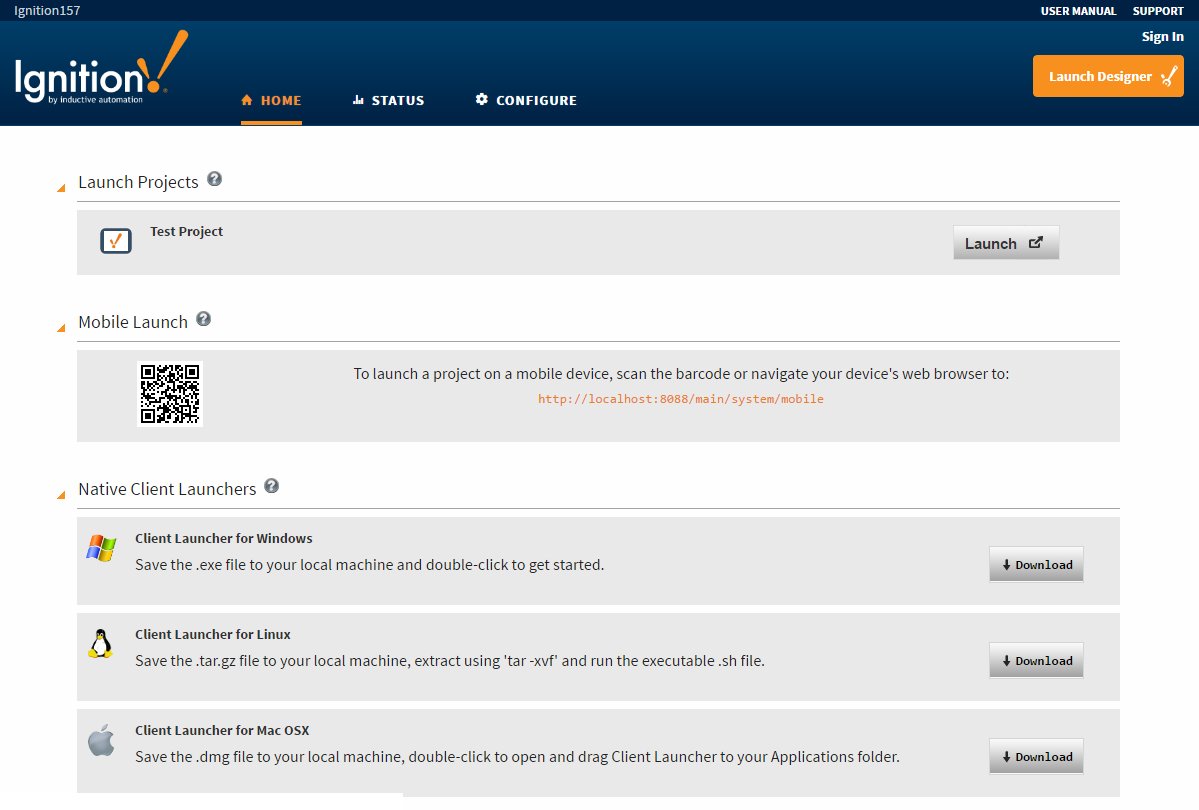Launch the Test Project
Viewport: 1199px width, 810px height.
click(x=1005, y=243)
